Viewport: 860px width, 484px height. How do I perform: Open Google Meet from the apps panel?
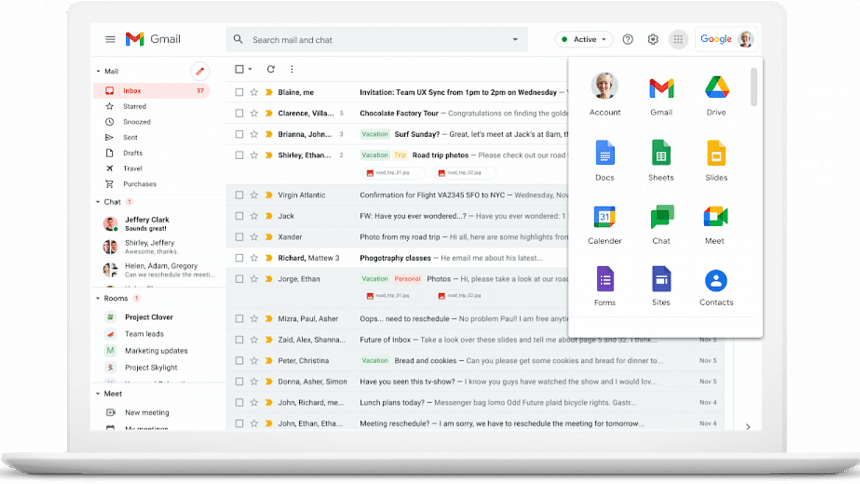pyautogui.click(x=716, y=217)
